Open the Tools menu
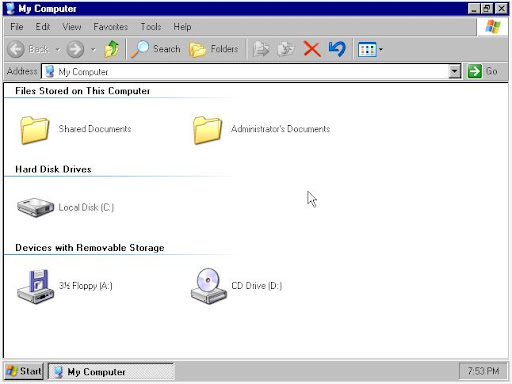 tap(151, 27)
